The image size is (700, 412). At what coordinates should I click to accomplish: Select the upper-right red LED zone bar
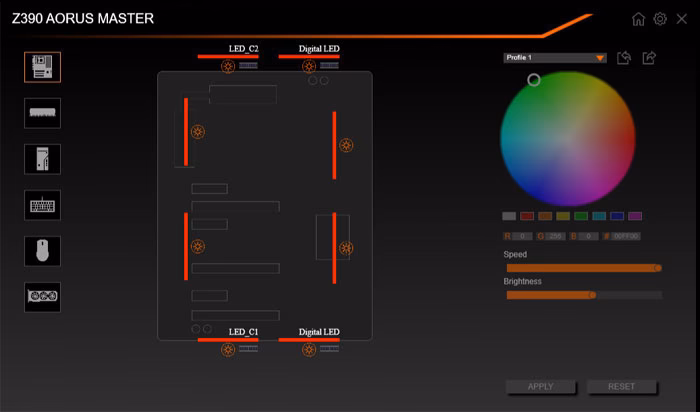tap(334, 146)
